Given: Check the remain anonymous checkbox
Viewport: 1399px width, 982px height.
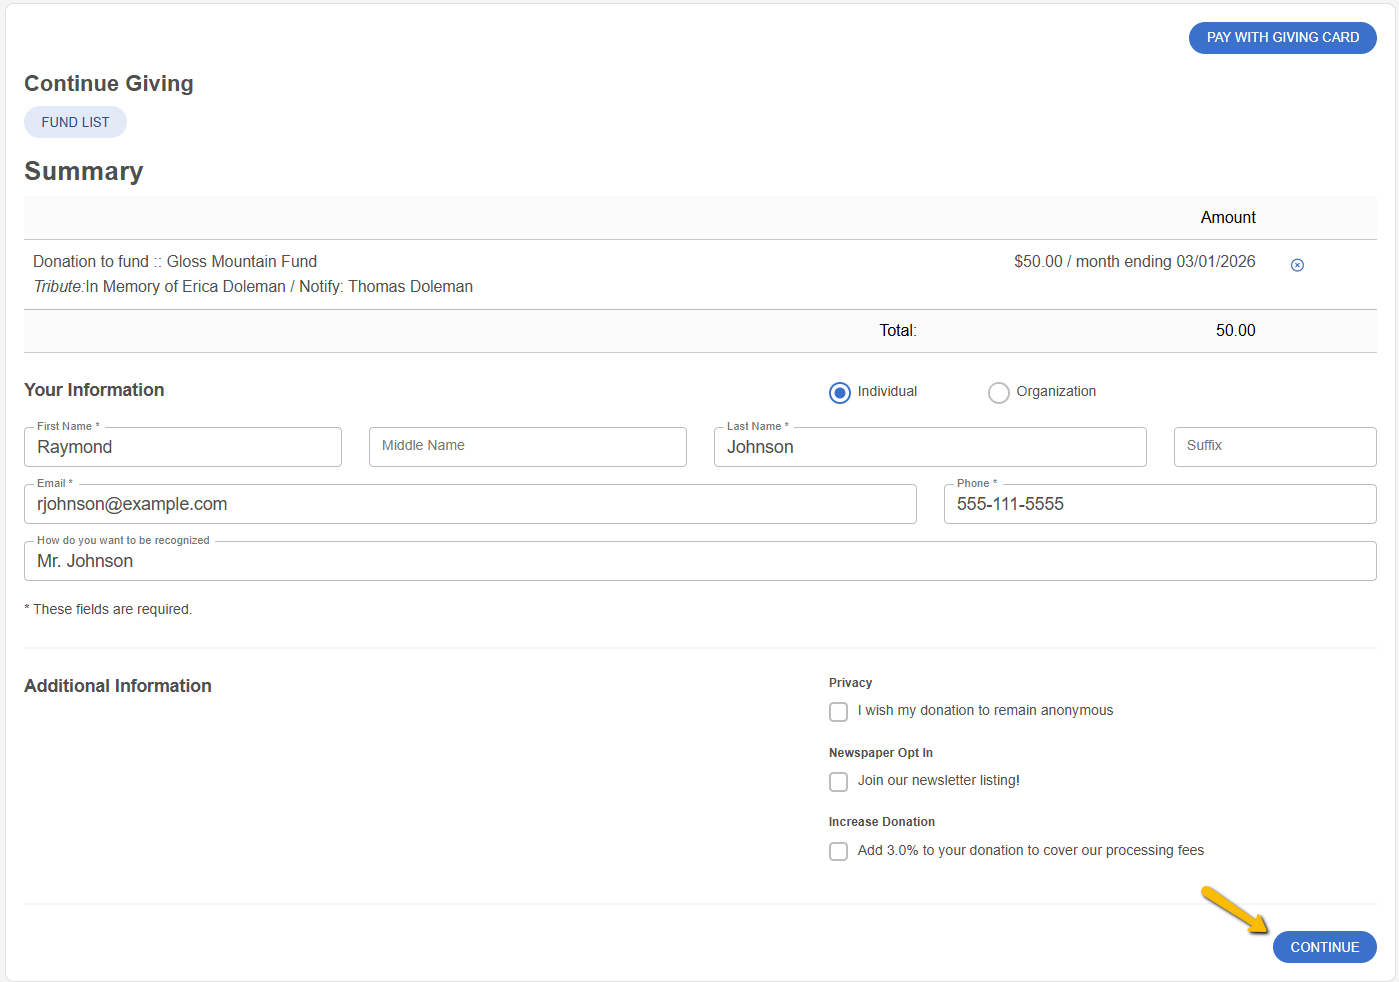Looking at the screenshot, I should [839, 712].
